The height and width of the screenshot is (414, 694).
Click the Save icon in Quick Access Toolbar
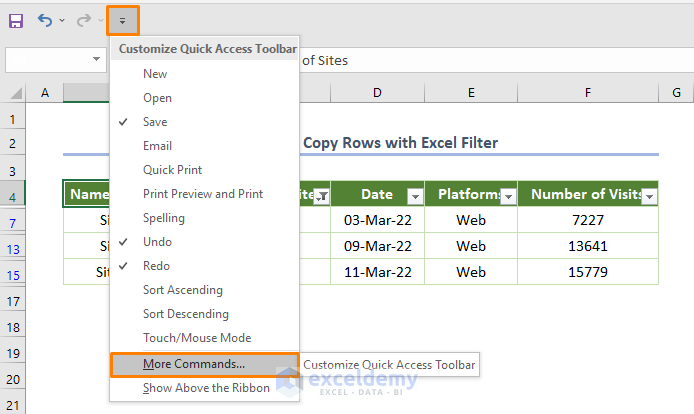coord(16,20)
